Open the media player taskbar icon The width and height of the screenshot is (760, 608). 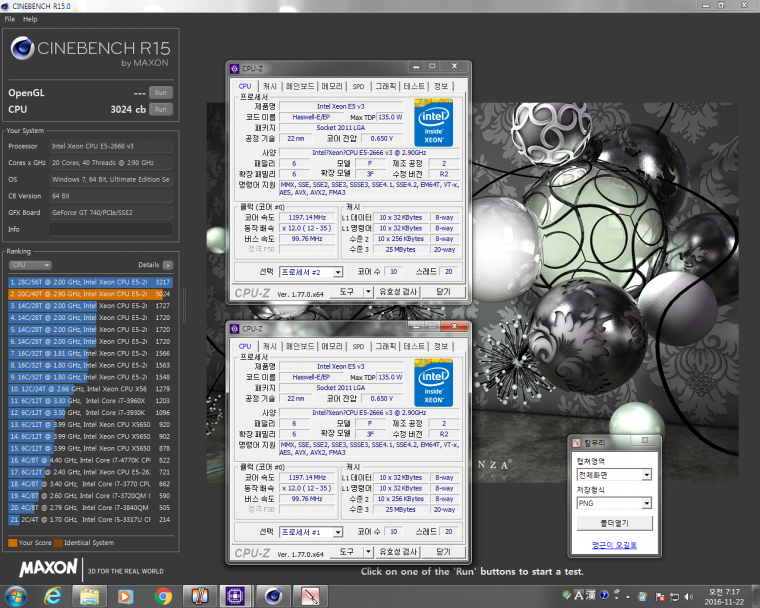pos(126,596)
